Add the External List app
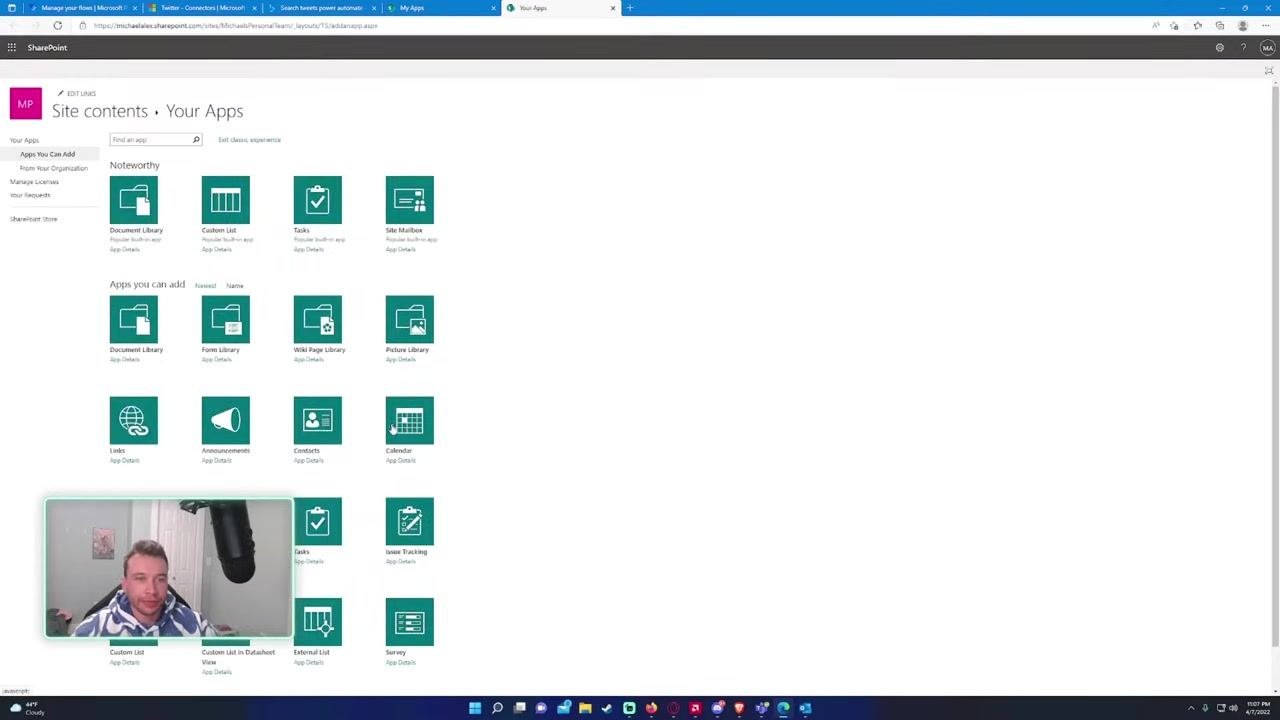The image size is (1280, 720). (x=317, y=622)
